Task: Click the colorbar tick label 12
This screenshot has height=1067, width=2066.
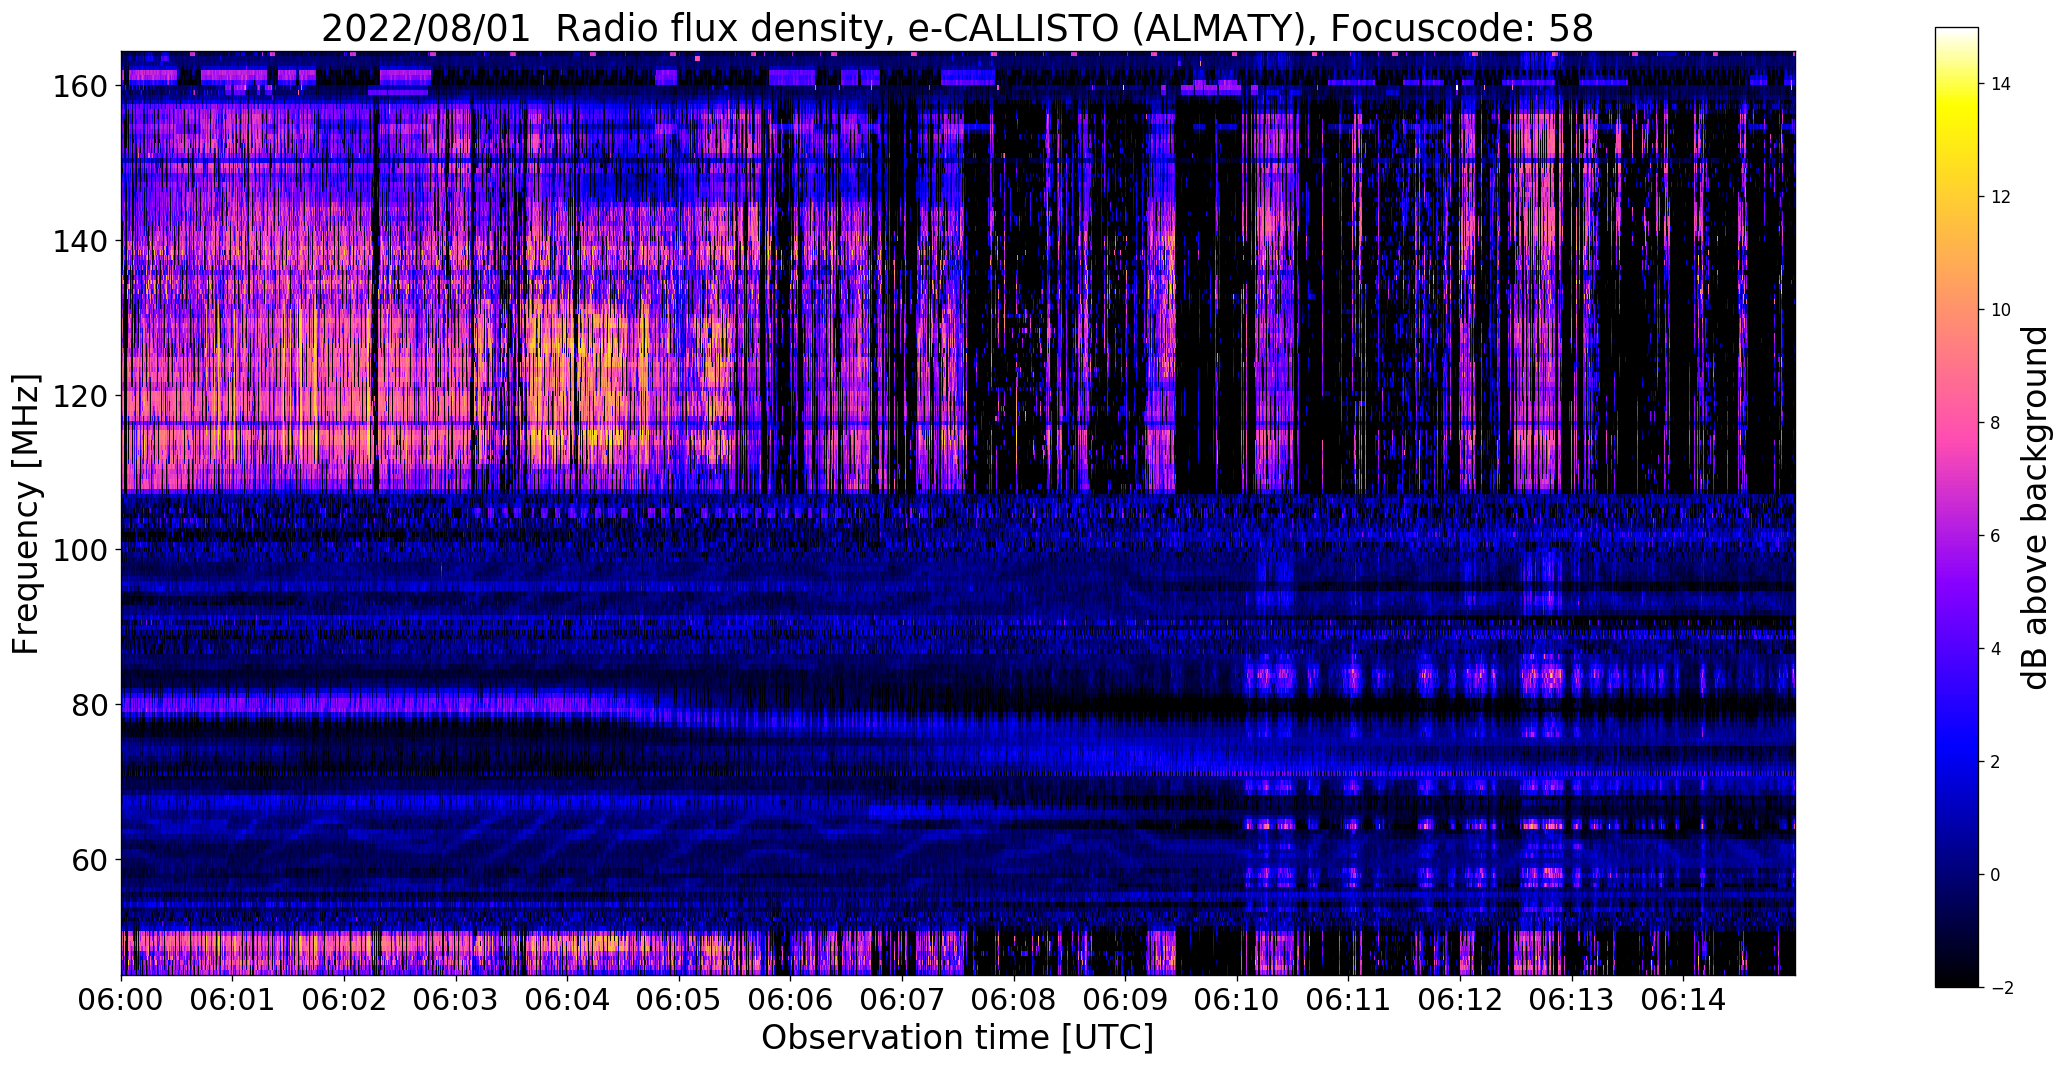Action: click(2001, 197)
